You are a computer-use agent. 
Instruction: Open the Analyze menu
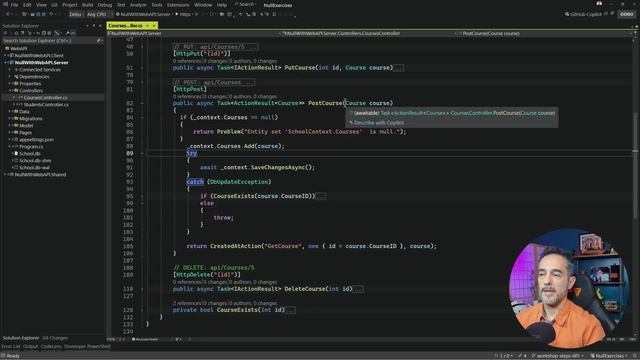138,5
